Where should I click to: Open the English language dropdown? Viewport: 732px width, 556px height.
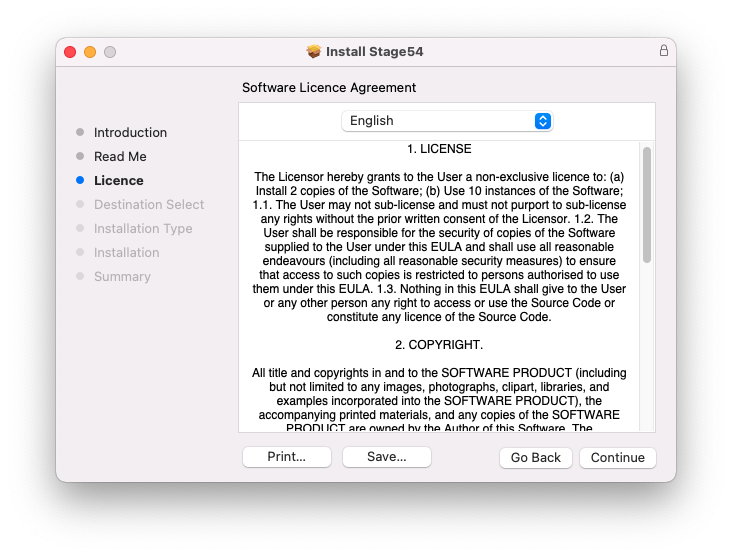[x=447, y=121]
